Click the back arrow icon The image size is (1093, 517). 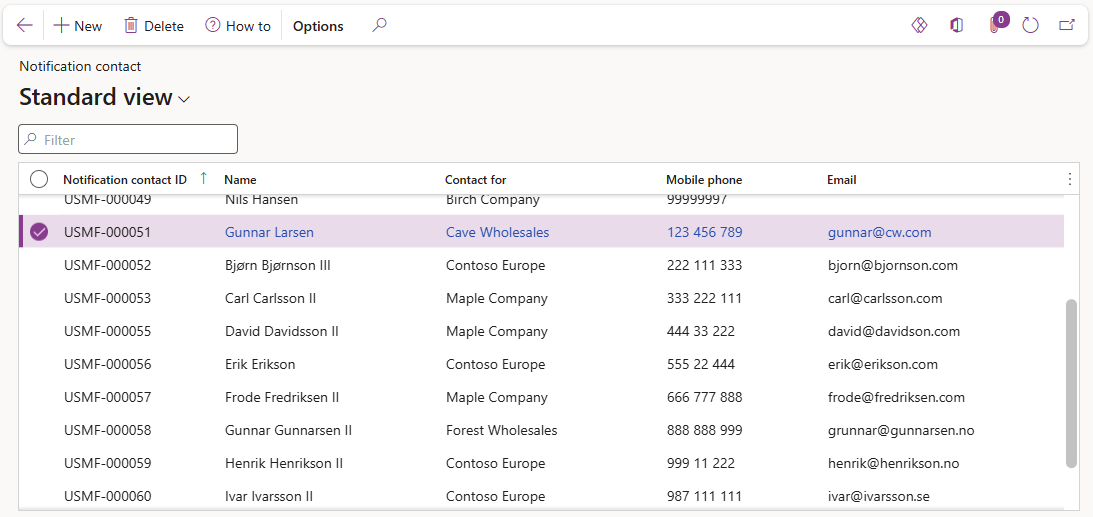point(25,26)
